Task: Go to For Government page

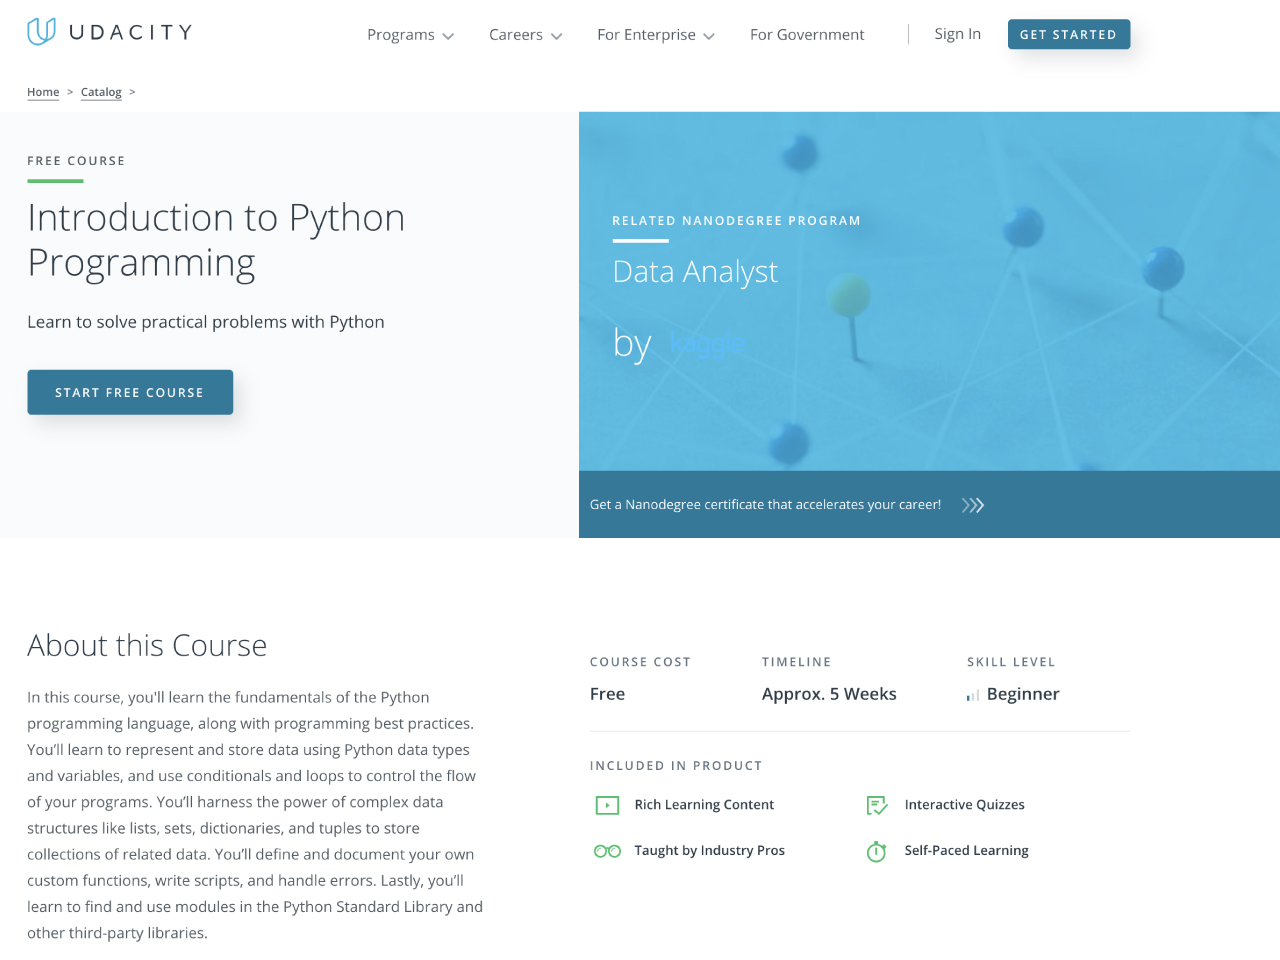Action: (807, 35)
